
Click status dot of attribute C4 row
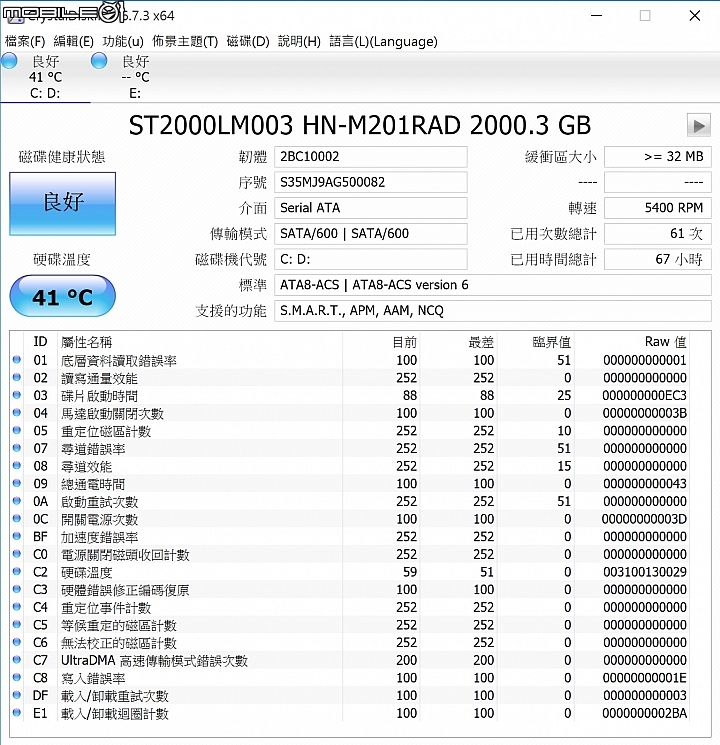point(17,606)
